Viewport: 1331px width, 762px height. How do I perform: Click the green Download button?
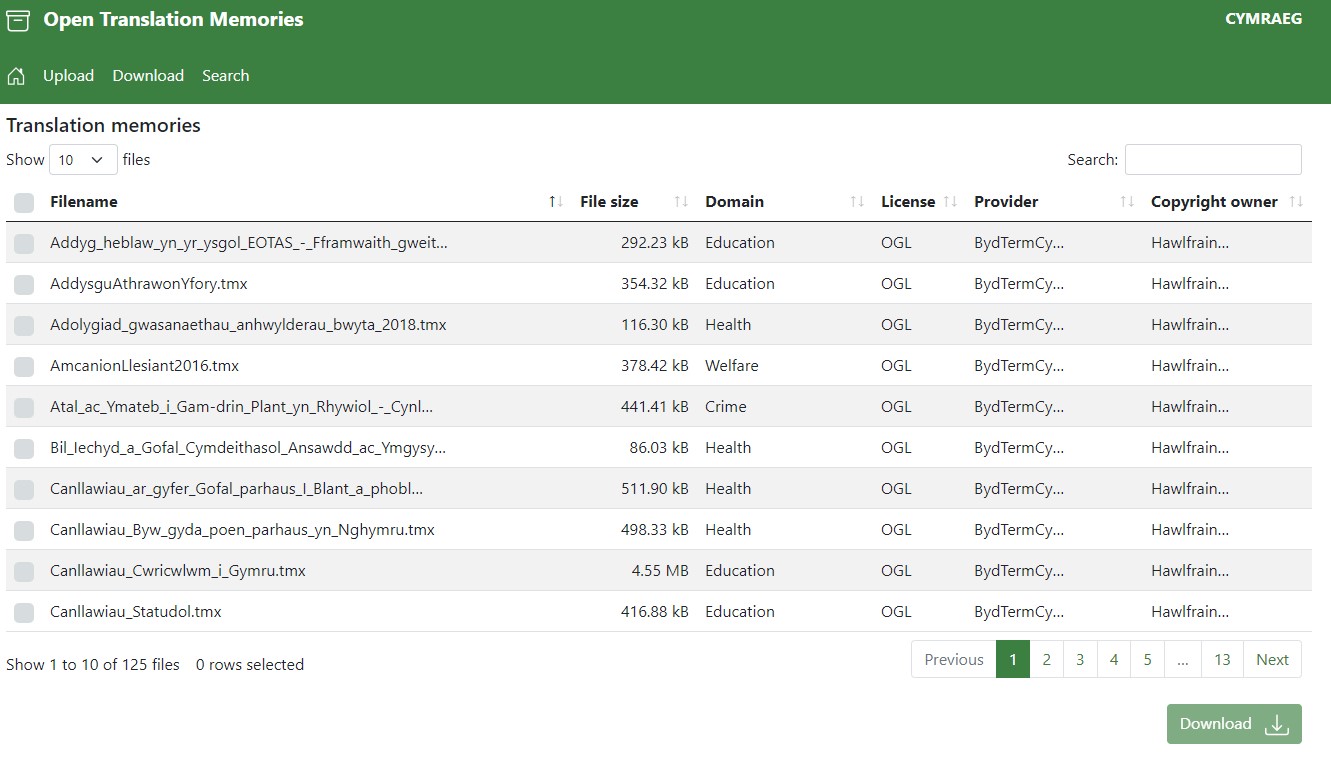click(x=1234, y=724)
